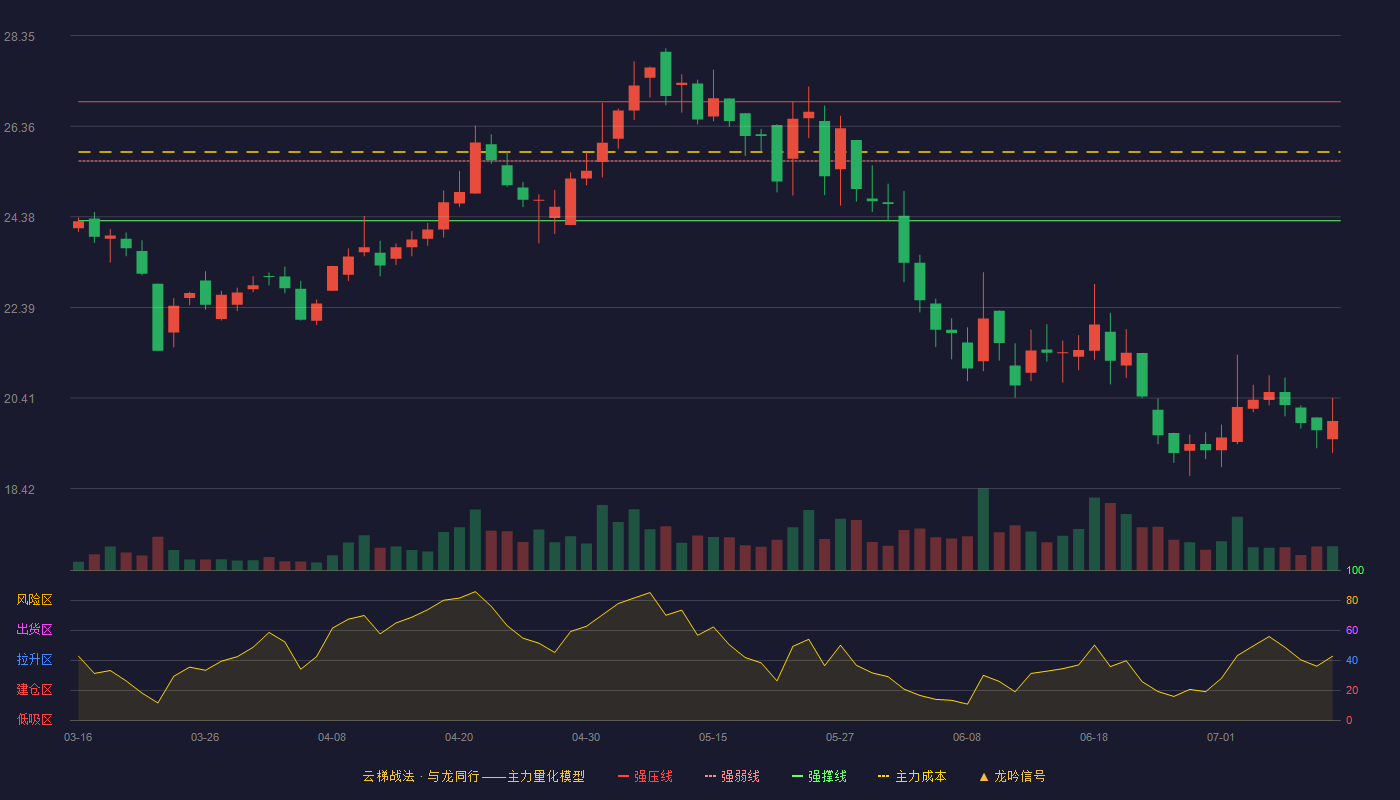The width and height of the screenshot is (1400, 800).
Task: Click the green 100 indicator scale value
Action: click(x=1355, y=571)
